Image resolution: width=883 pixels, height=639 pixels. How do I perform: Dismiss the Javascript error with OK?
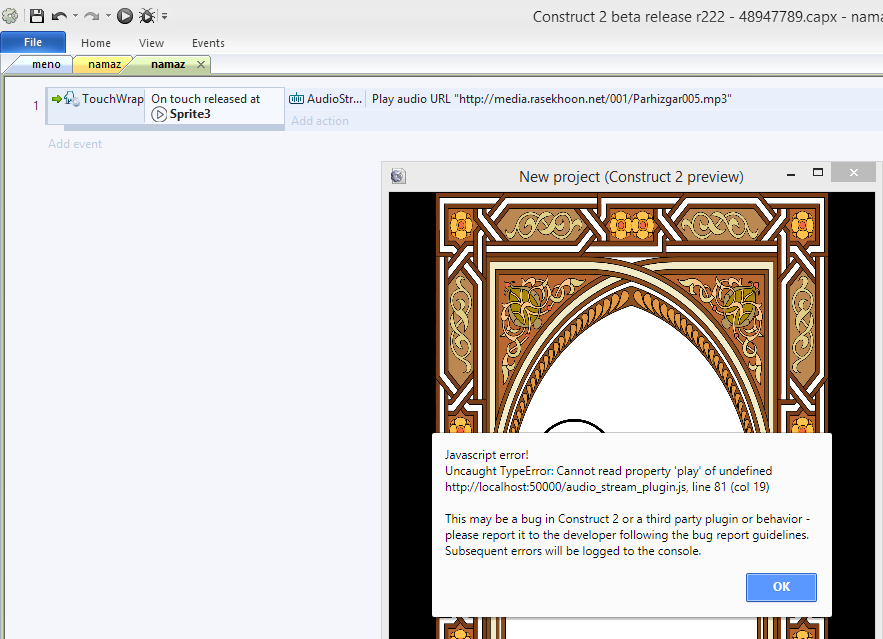[x=781, y=587]
